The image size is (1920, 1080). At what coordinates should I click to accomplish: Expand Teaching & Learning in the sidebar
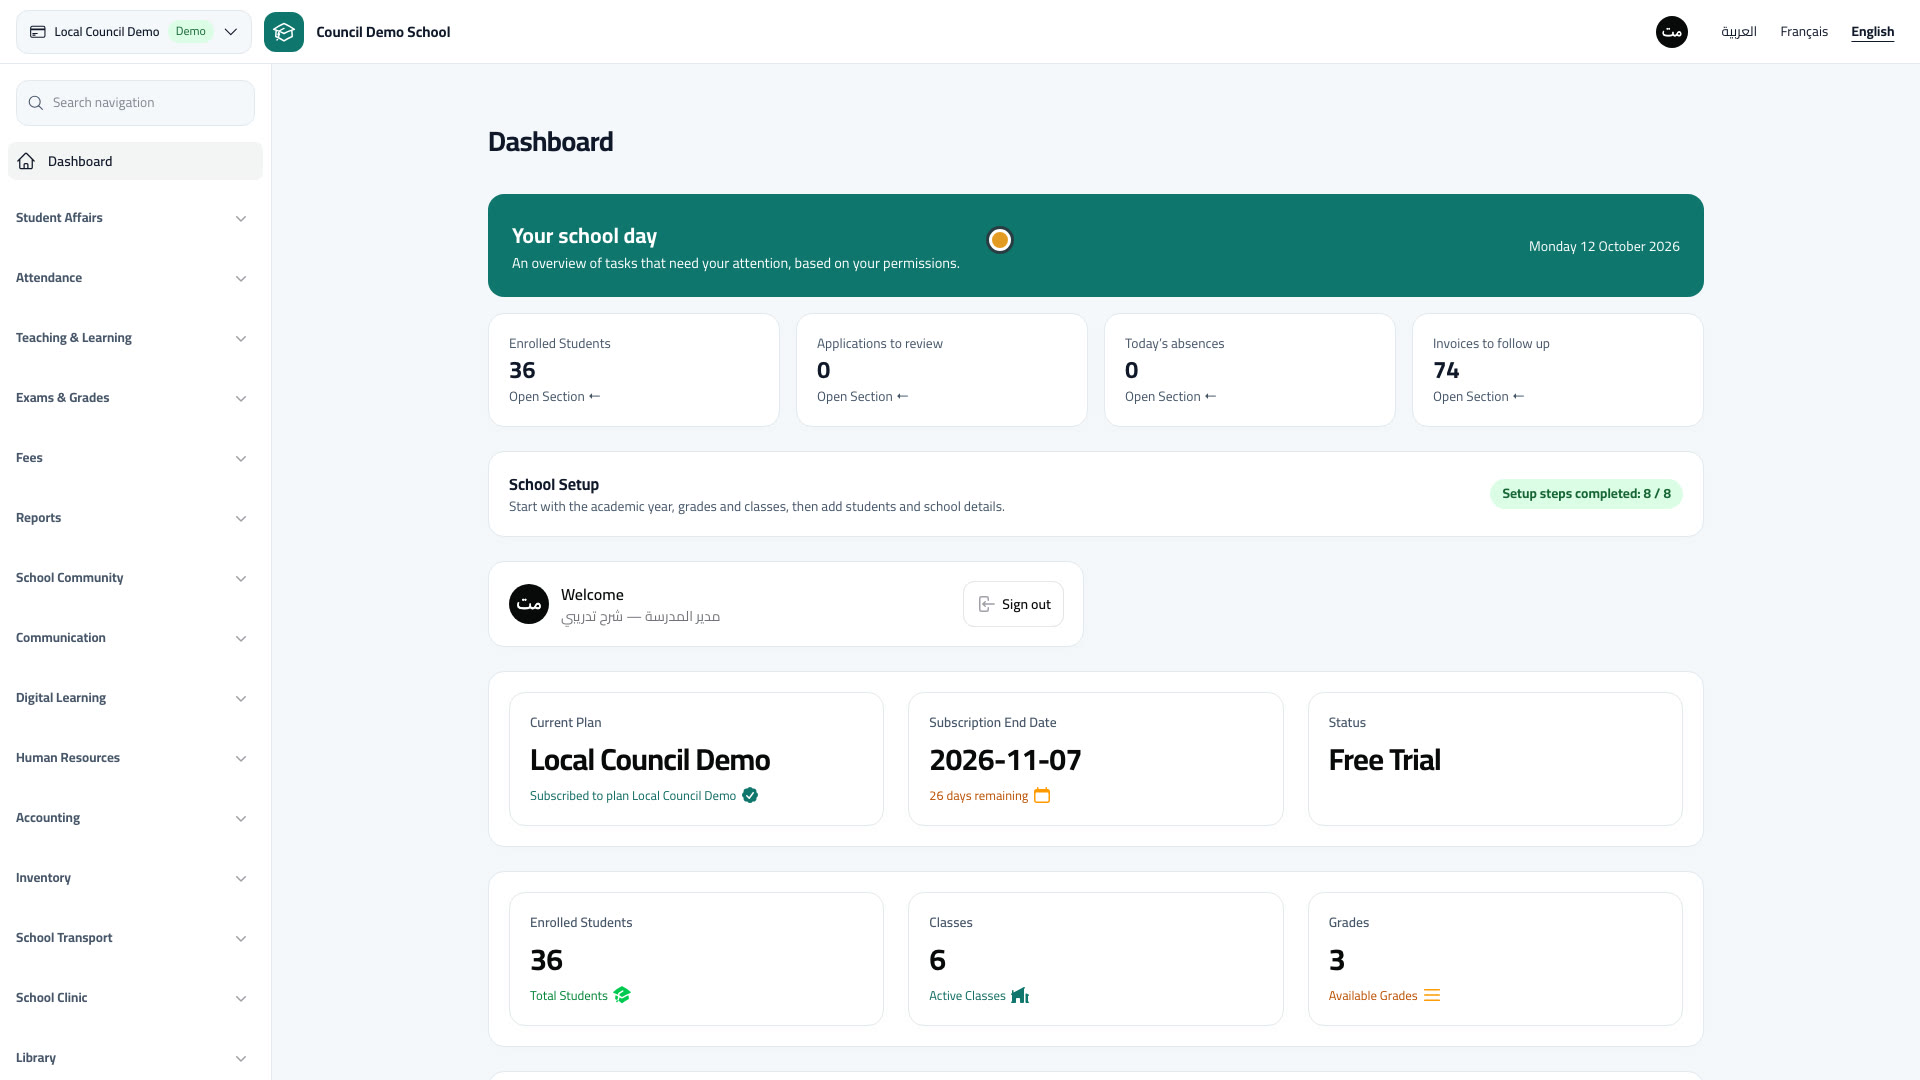(x=135, y=338)
